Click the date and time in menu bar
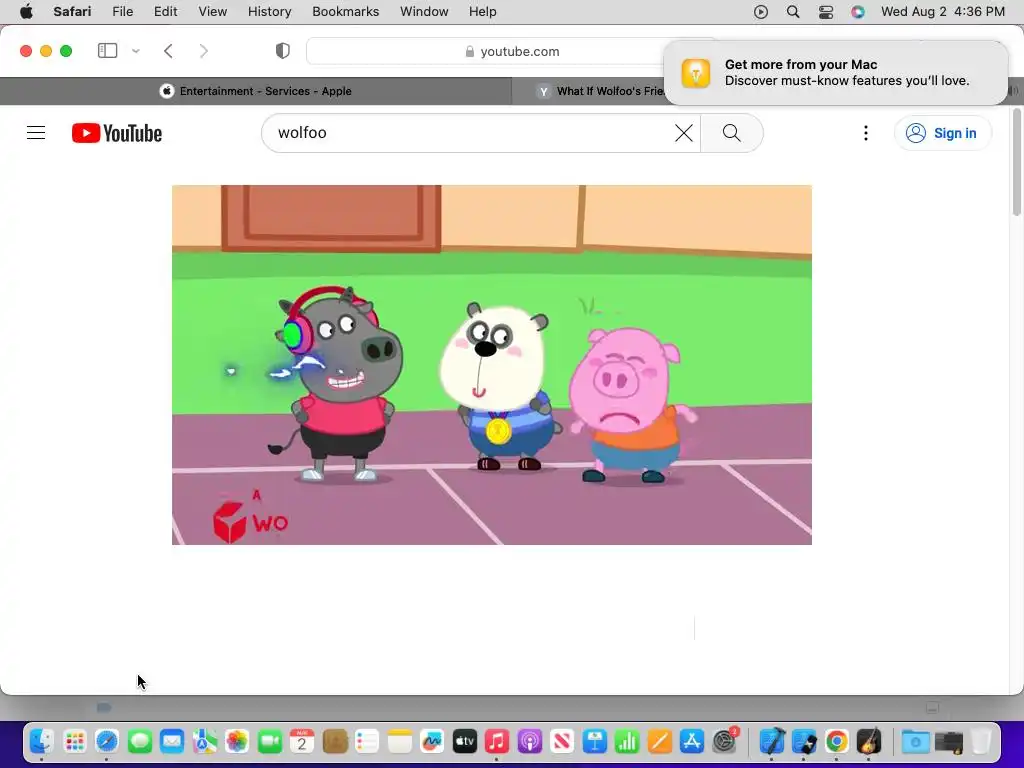 942,12
